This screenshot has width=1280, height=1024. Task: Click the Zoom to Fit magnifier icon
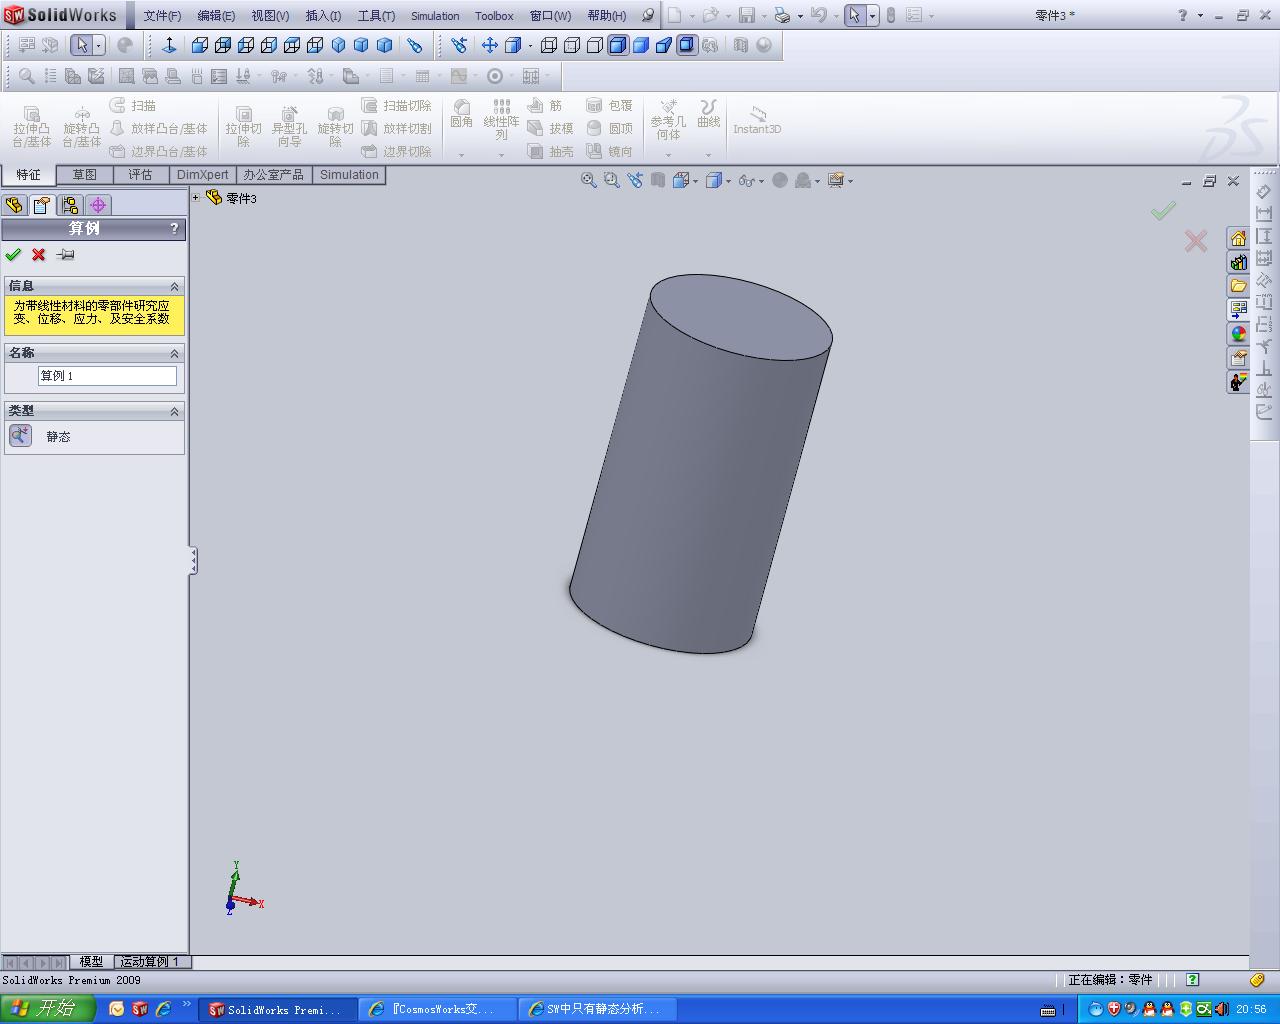(588, 180)
